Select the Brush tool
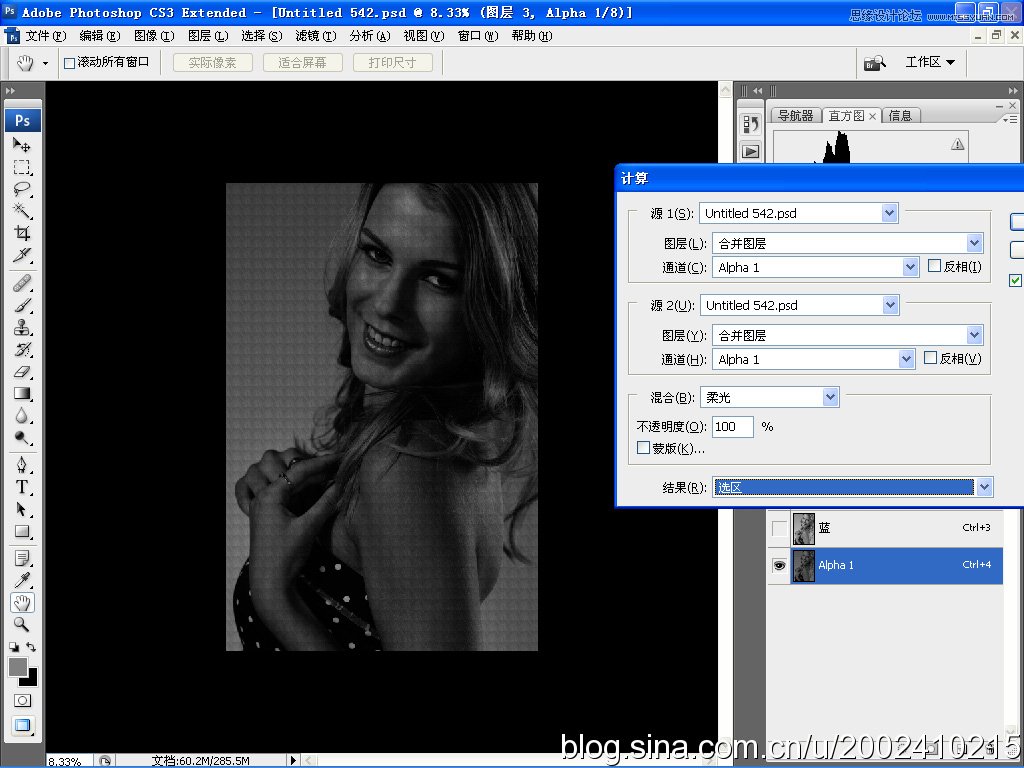 (22, 306)
